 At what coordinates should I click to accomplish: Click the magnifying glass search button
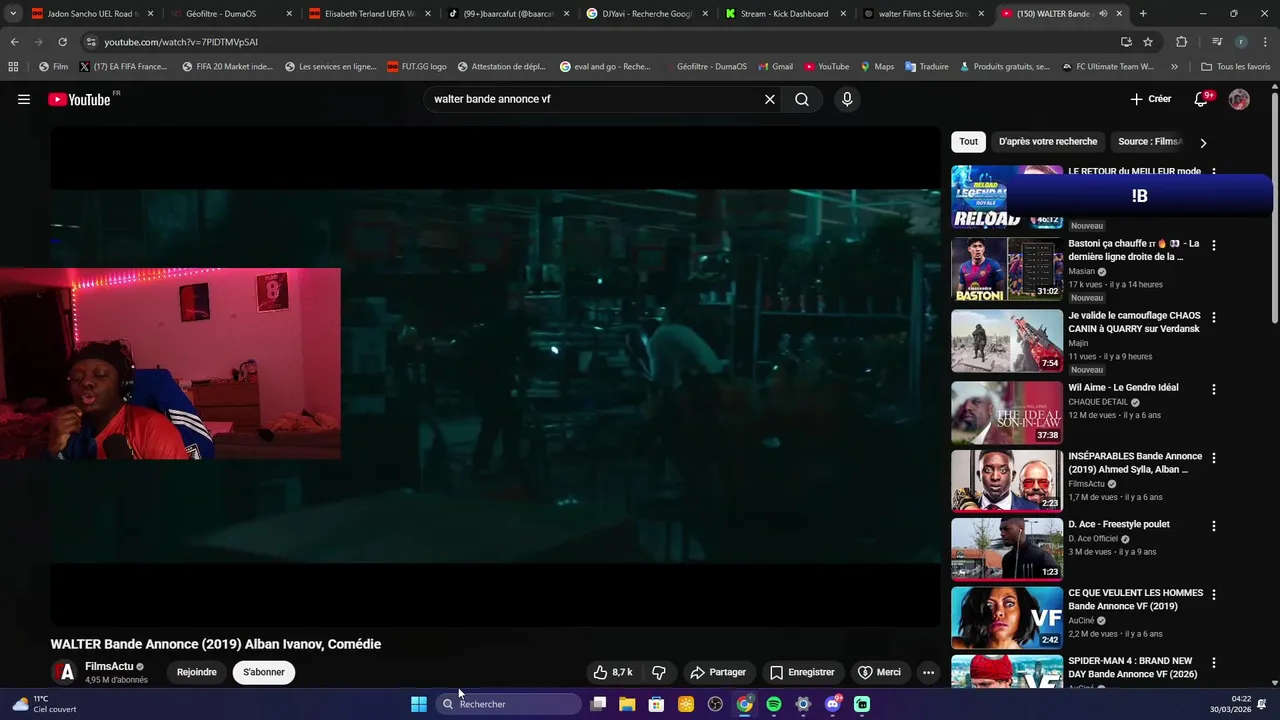802,99
